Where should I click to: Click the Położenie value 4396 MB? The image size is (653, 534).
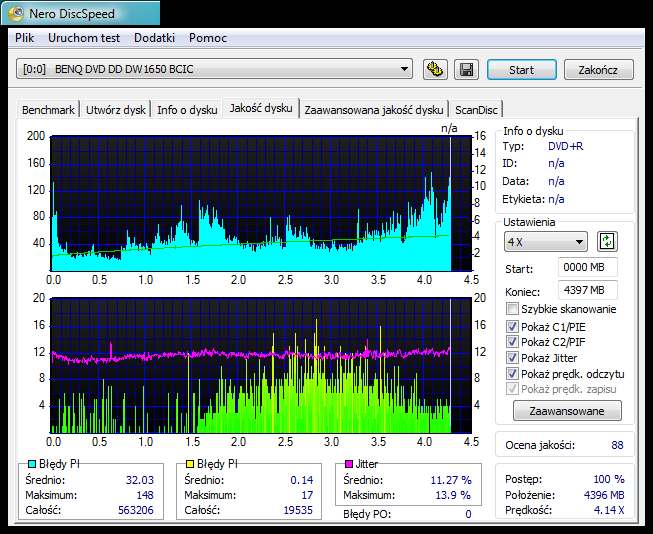[604, 495]
